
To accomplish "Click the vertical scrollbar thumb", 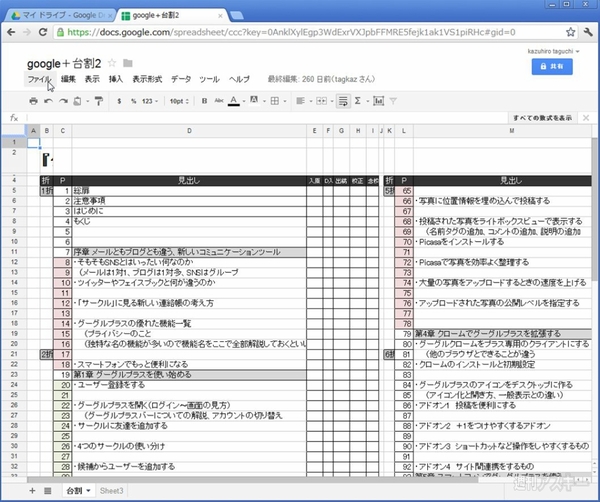I will click(594, 209).
